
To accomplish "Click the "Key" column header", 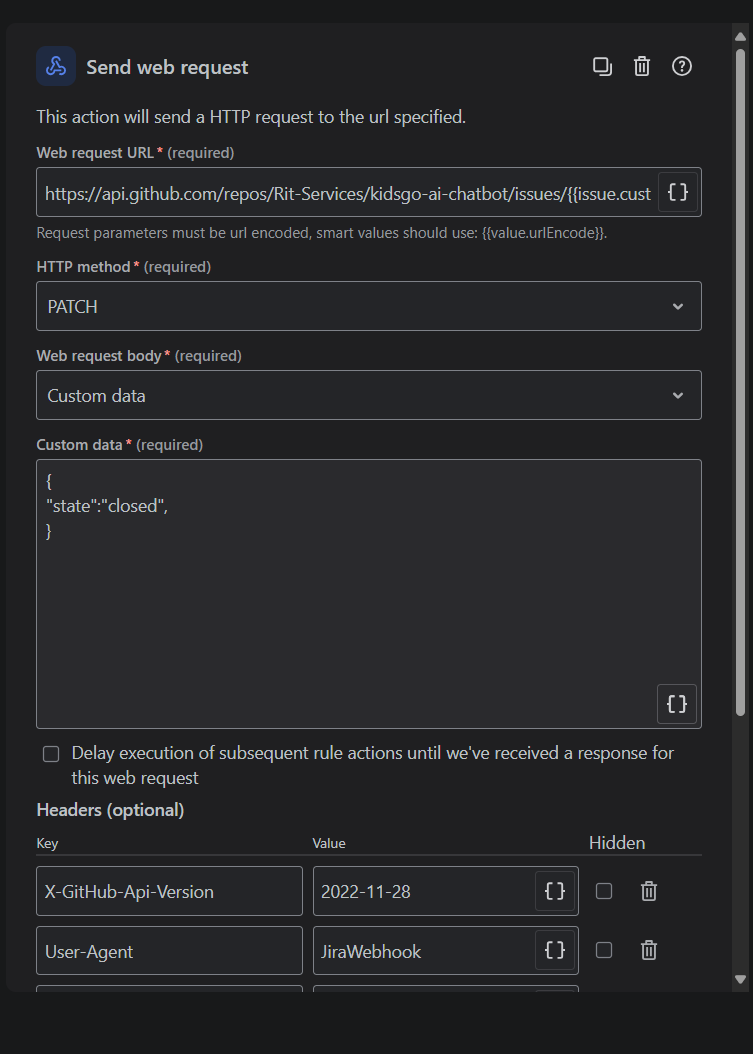I will pos(47,844).
